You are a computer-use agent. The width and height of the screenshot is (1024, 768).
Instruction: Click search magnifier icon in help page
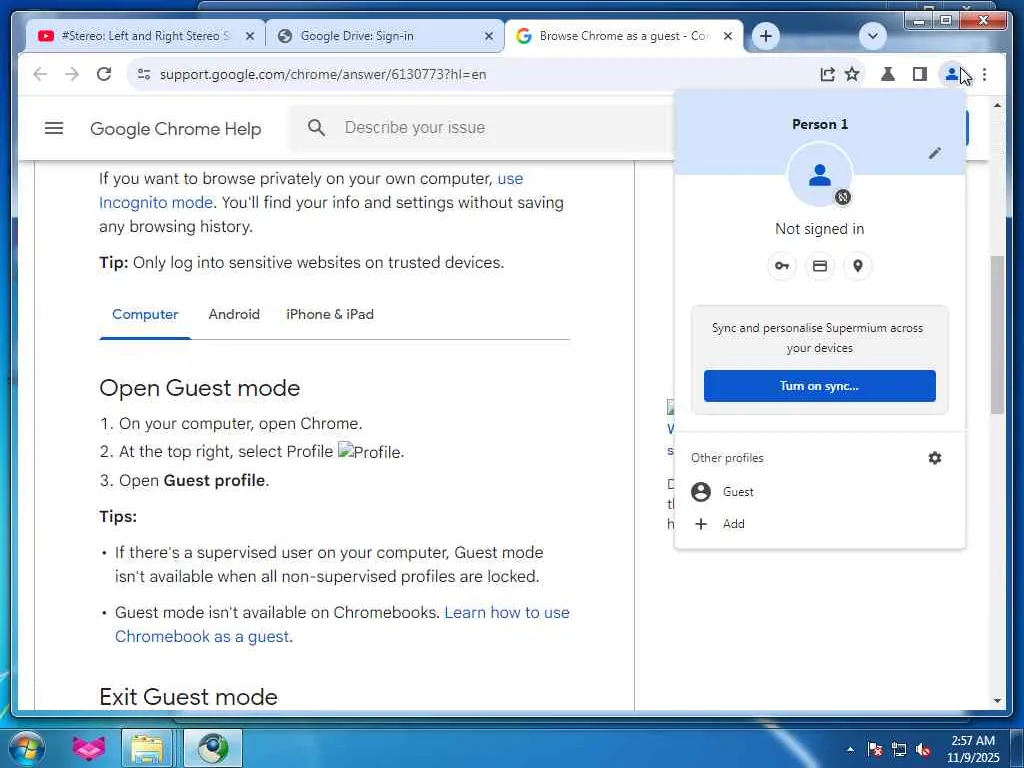[x=316, y=128]
